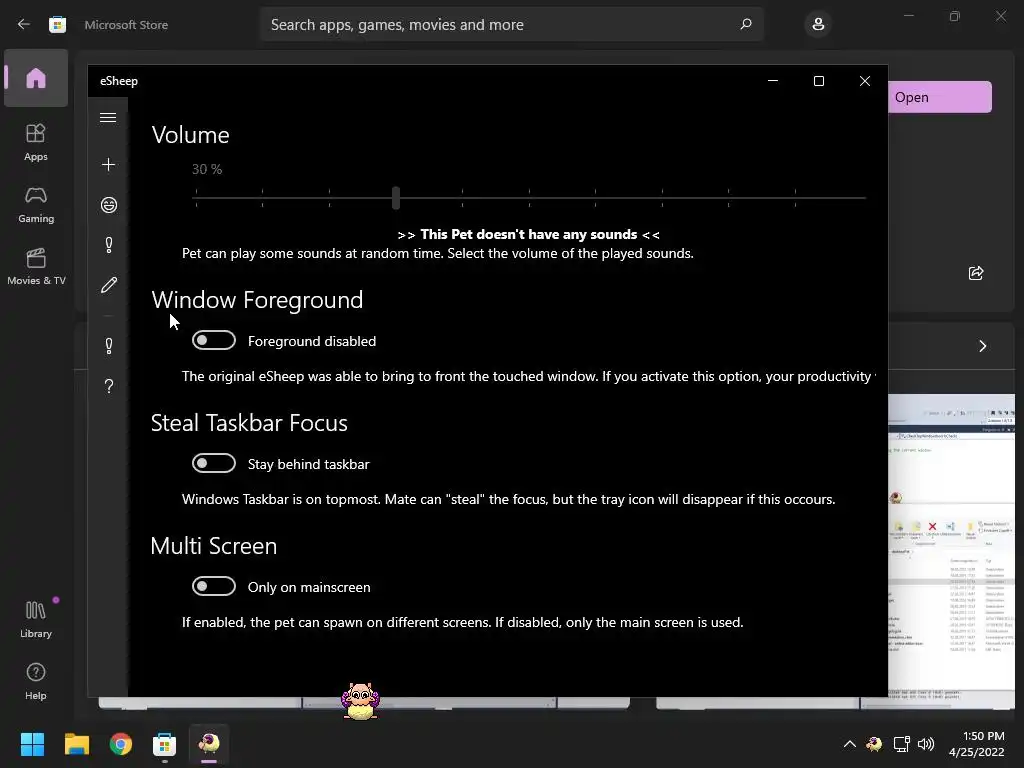This screenshot has height=768, width=1024.
Task: Open Help in Microsoft Store sidebar
Action: 36,681
